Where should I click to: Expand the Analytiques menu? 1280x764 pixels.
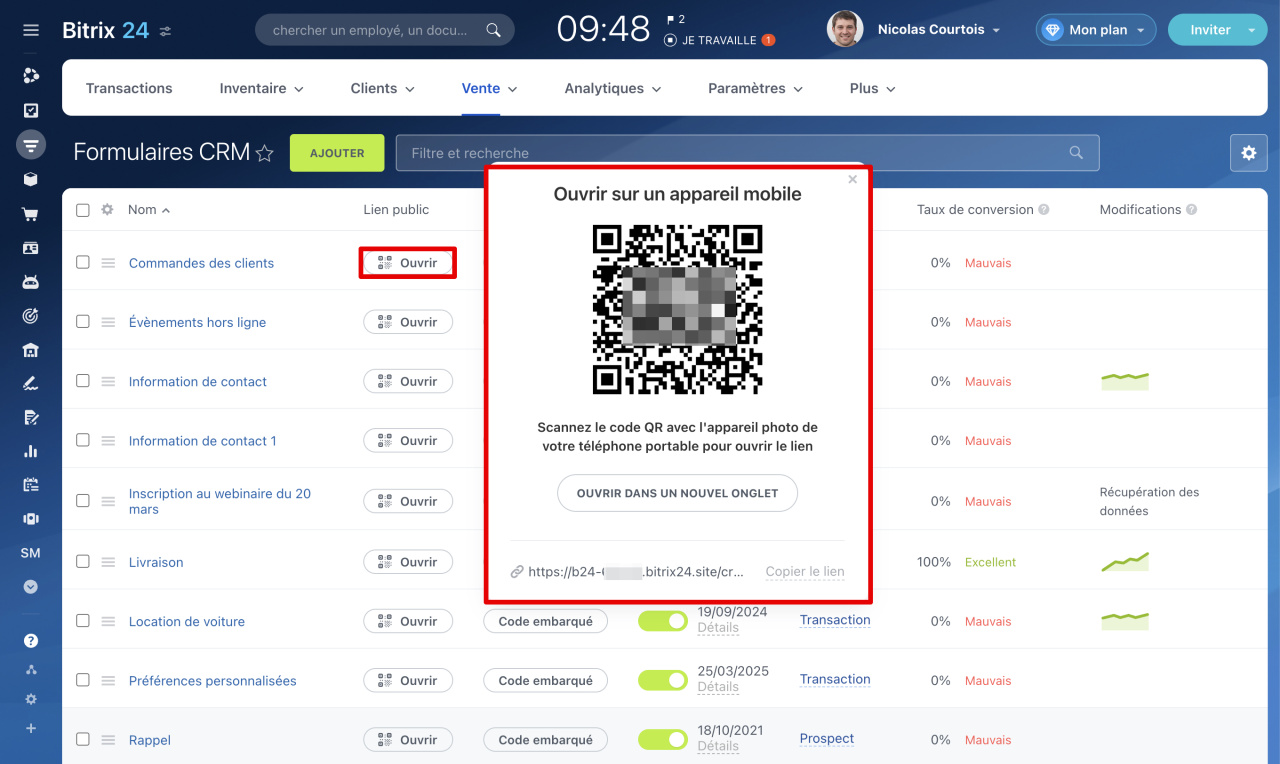(612, 88)
